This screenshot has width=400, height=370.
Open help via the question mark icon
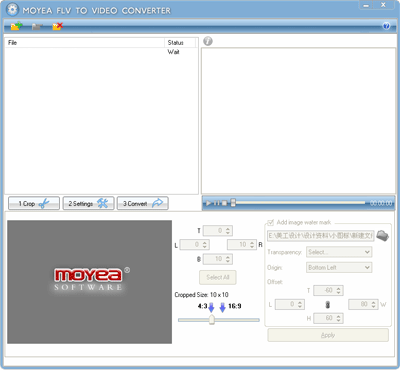[386, 26]
